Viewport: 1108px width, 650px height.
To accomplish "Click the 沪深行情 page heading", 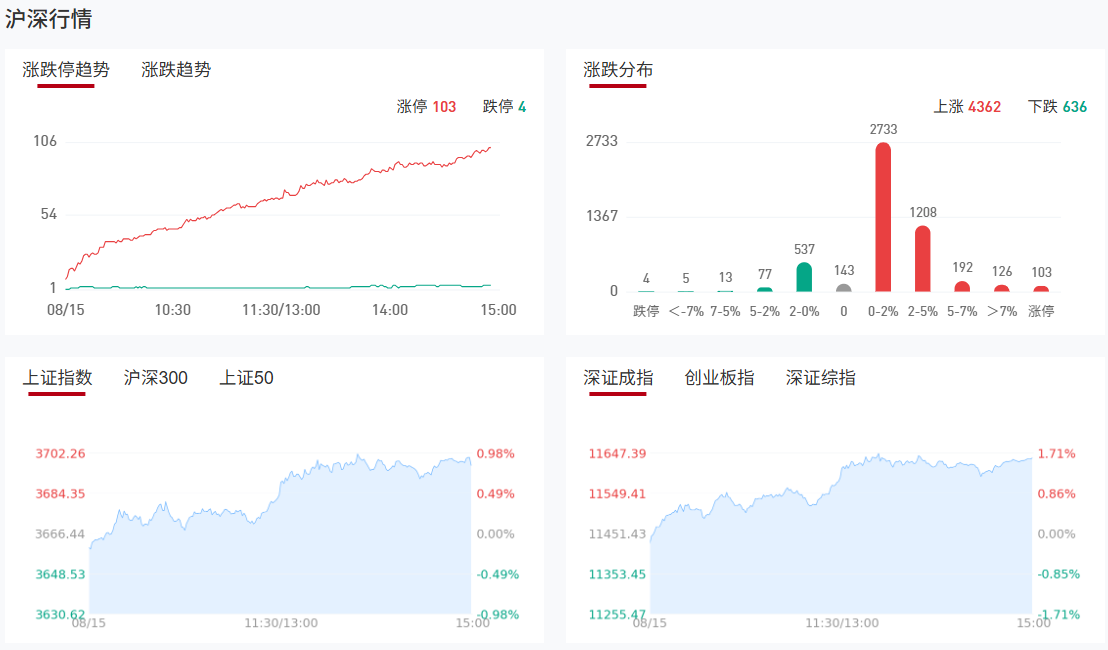I will [50, 19].
